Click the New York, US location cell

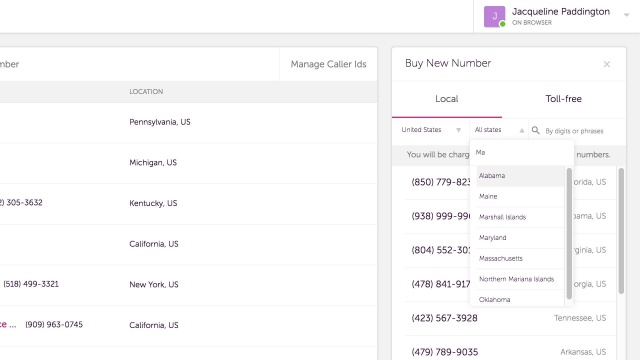(x=154, y=284)
